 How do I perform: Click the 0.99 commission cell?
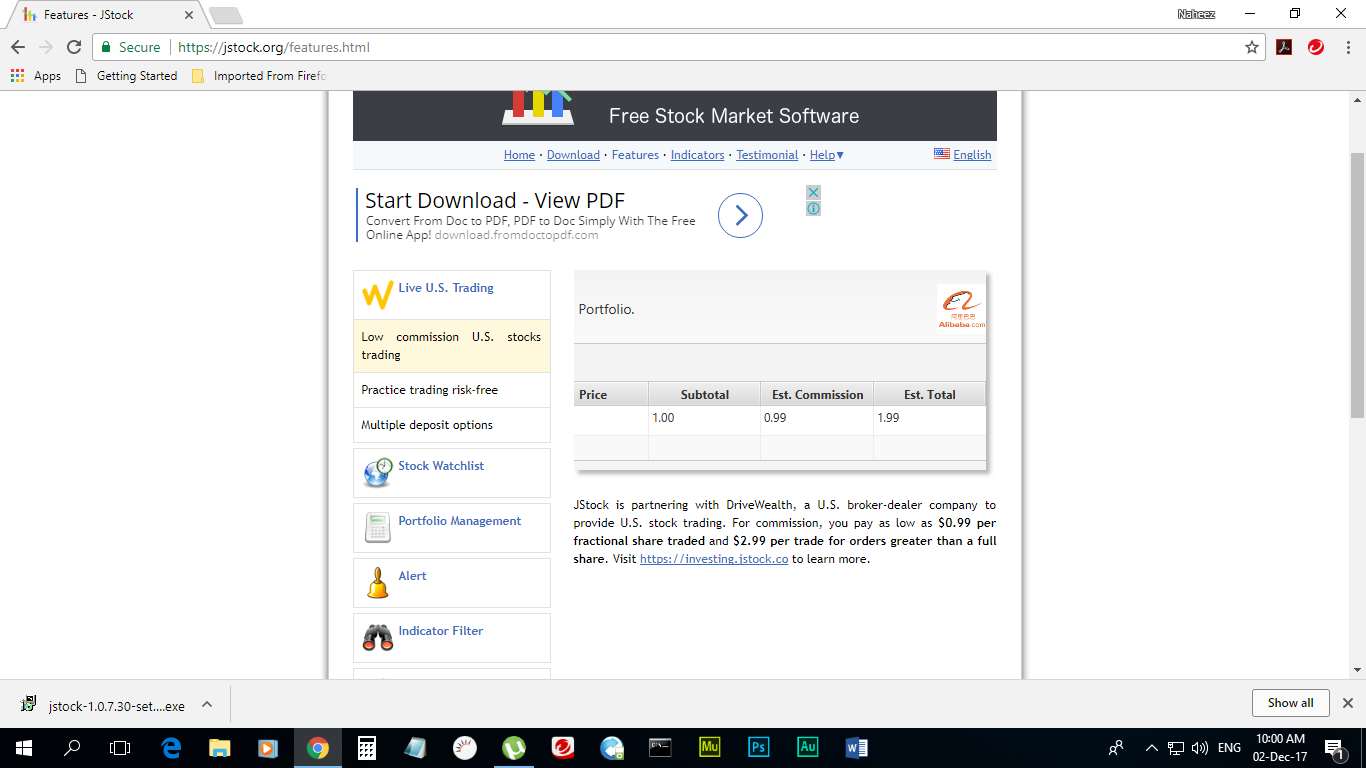[817, 418]
